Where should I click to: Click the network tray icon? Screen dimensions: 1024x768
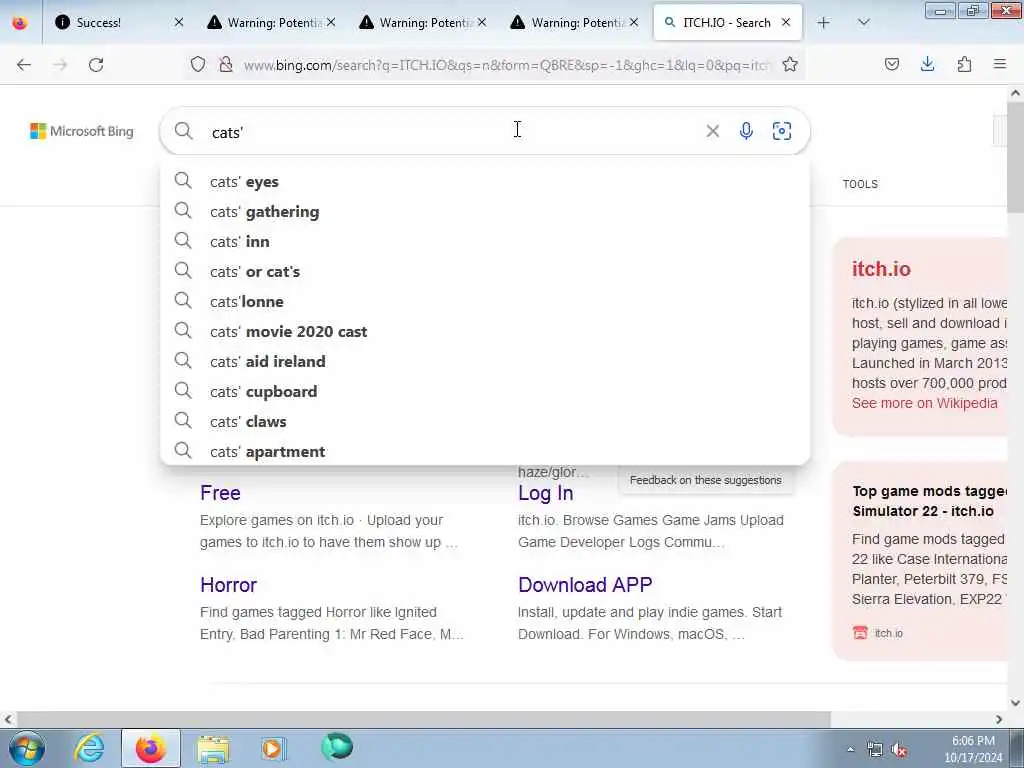[x=874, y=750]
